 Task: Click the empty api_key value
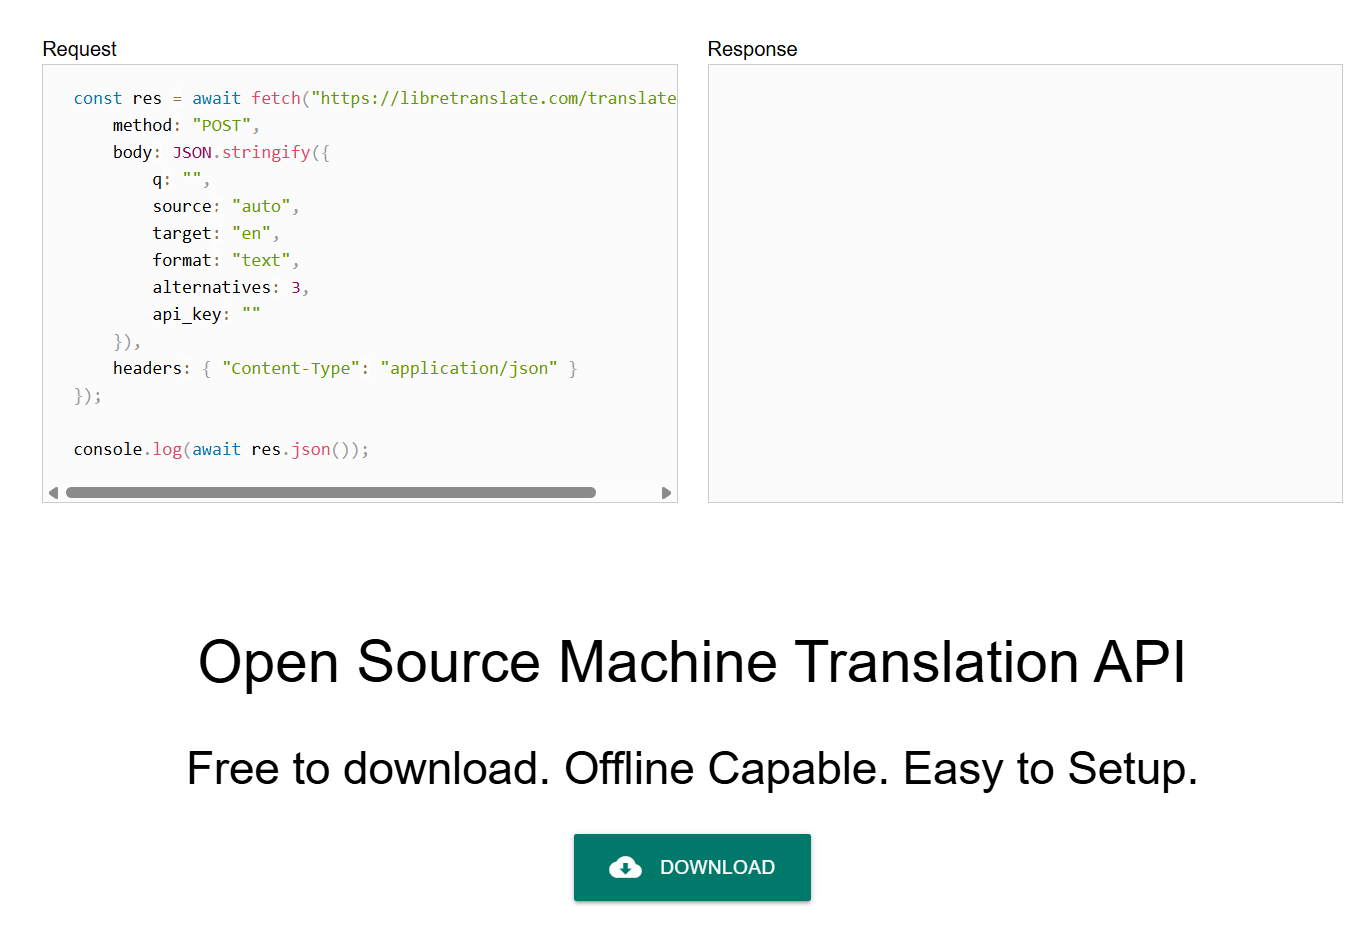click(x=251, y=314)
